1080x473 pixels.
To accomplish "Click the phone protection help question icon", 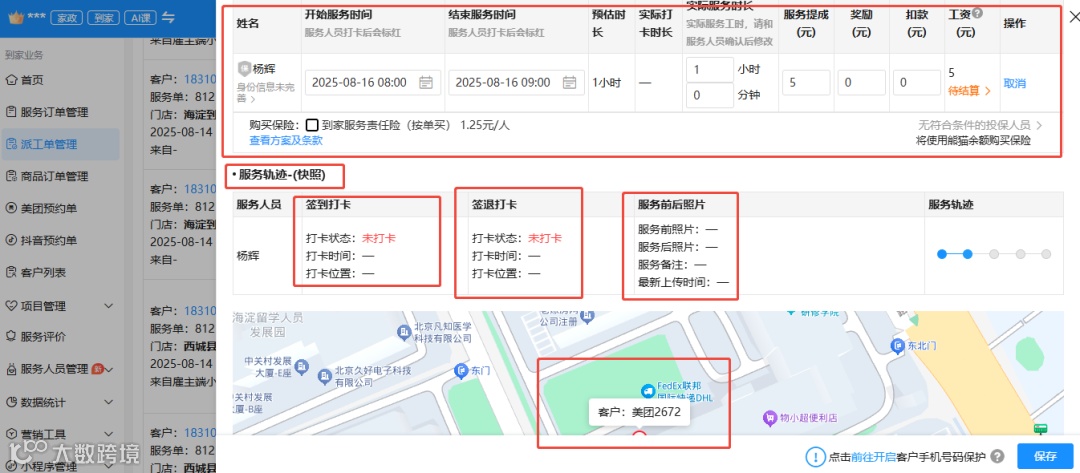I will pyautogui.click(x=997, y=456).
